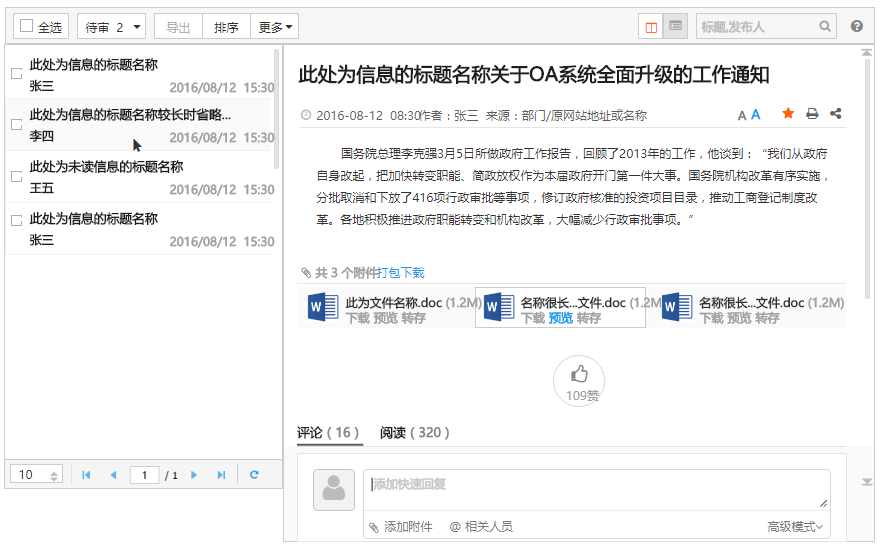This screenshot has width=885, height=544.
Task: Switch to split column view icon
Action: click(x=652, y=27)
